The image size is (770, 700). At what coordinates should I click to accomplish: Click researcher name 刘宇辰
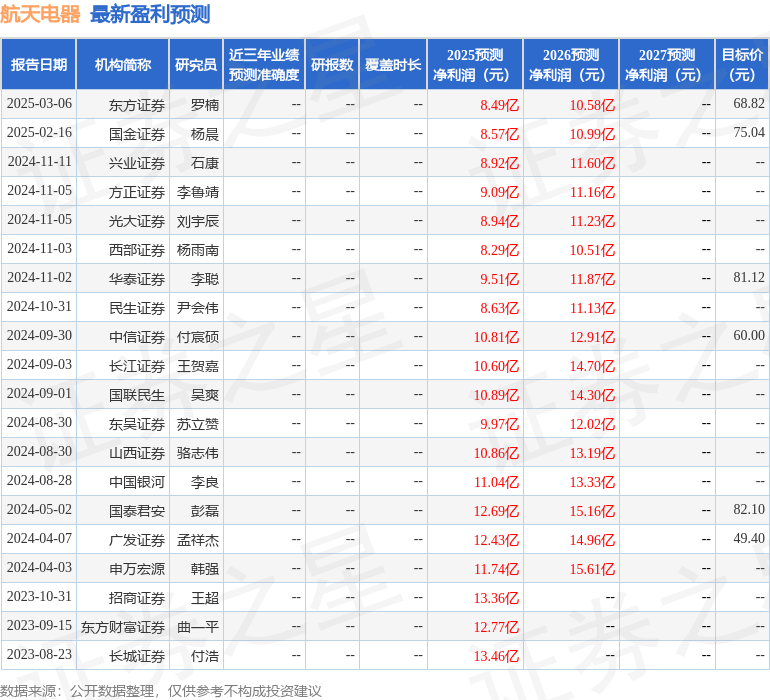point(198,221)
